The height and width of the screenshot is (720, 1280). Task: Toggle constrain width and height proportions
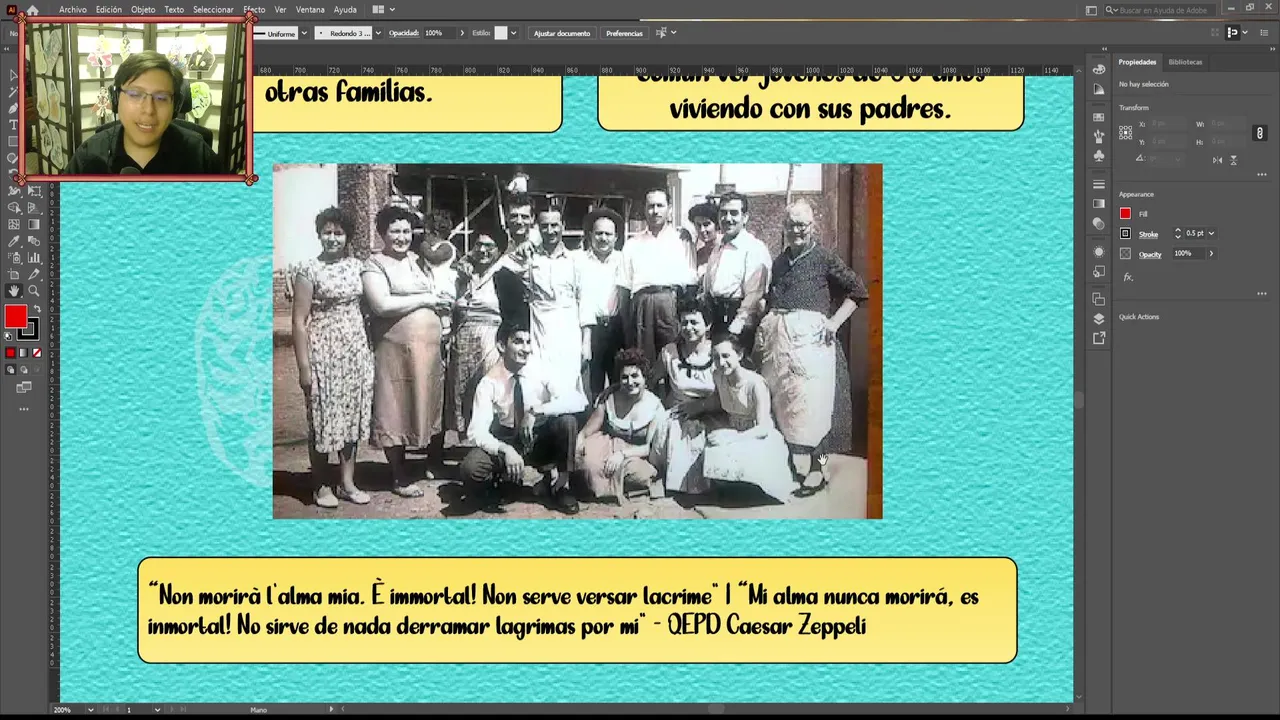pos(1260,133)
